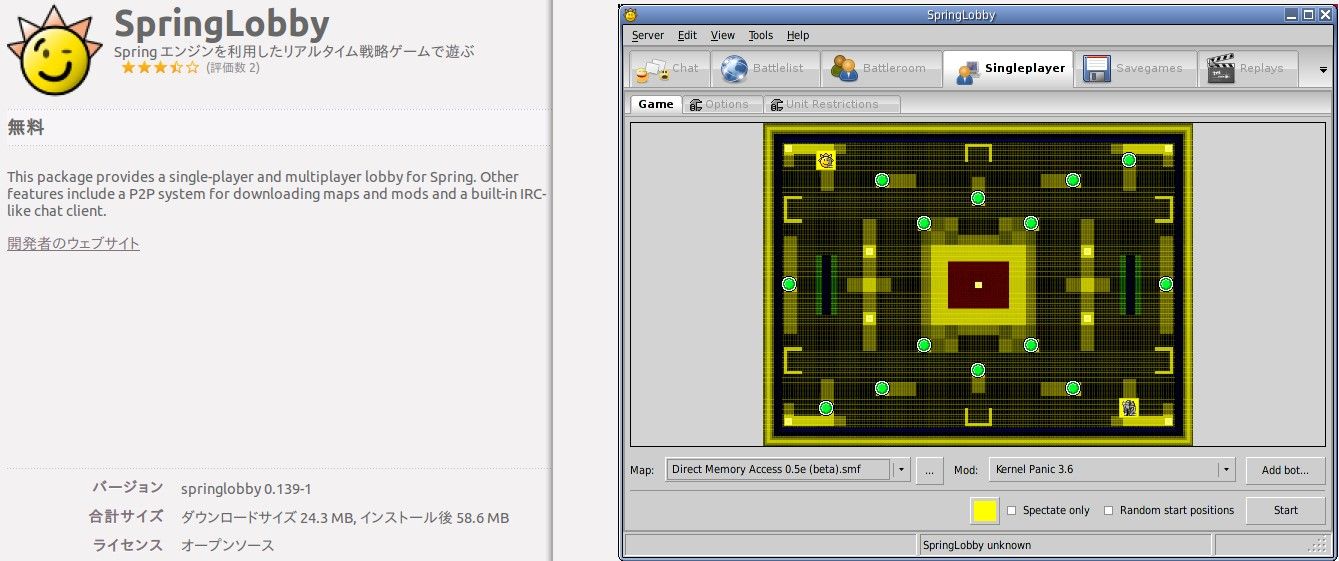Switch to the Replays tab
This screenshot has height=561, width=1339.
(x=1247, y=69)
